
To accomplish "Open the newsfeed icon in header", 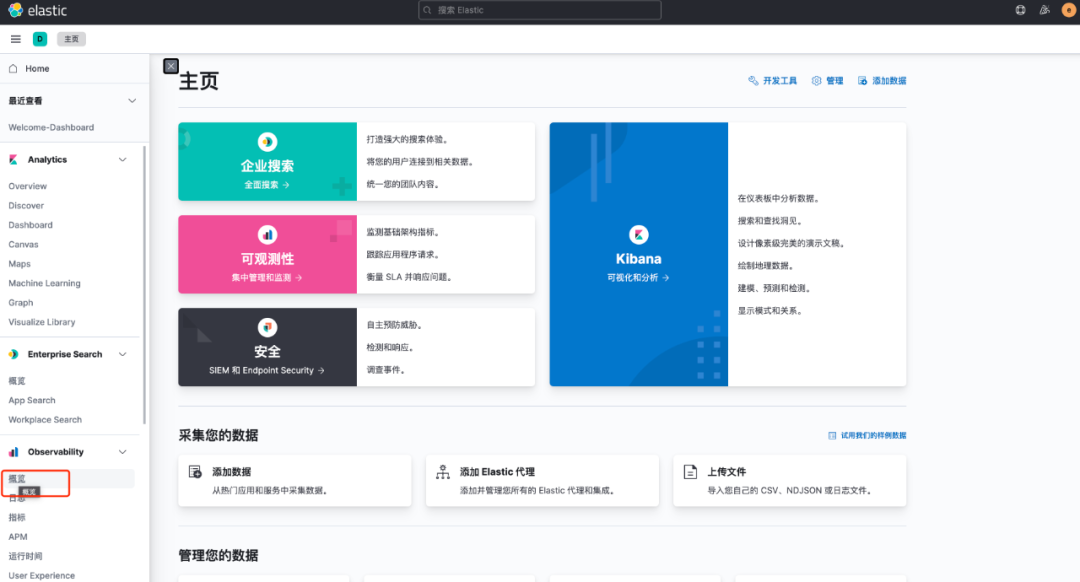I will pyautogui.click(x=1045, y=10).
